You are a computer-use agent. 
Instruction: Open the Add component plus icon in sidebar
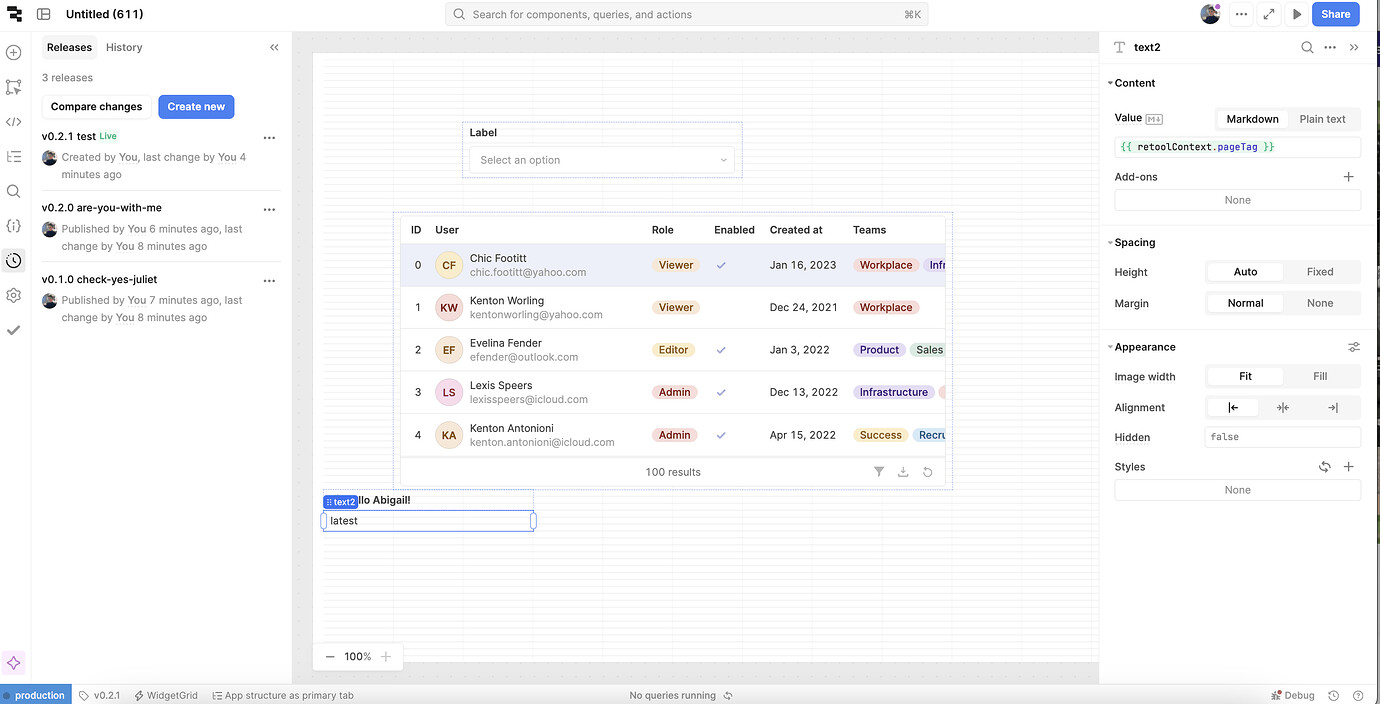pyautogui.click(x=13, y=53)
